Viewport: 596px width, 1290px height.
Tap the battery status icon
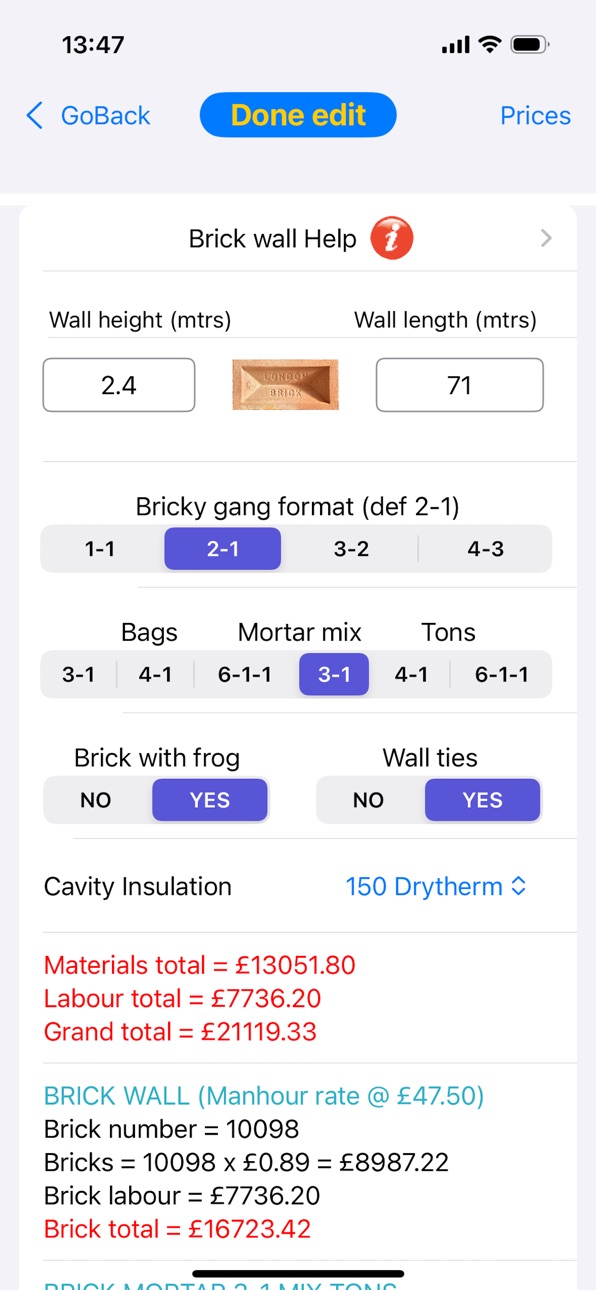[x=529, y=45]
